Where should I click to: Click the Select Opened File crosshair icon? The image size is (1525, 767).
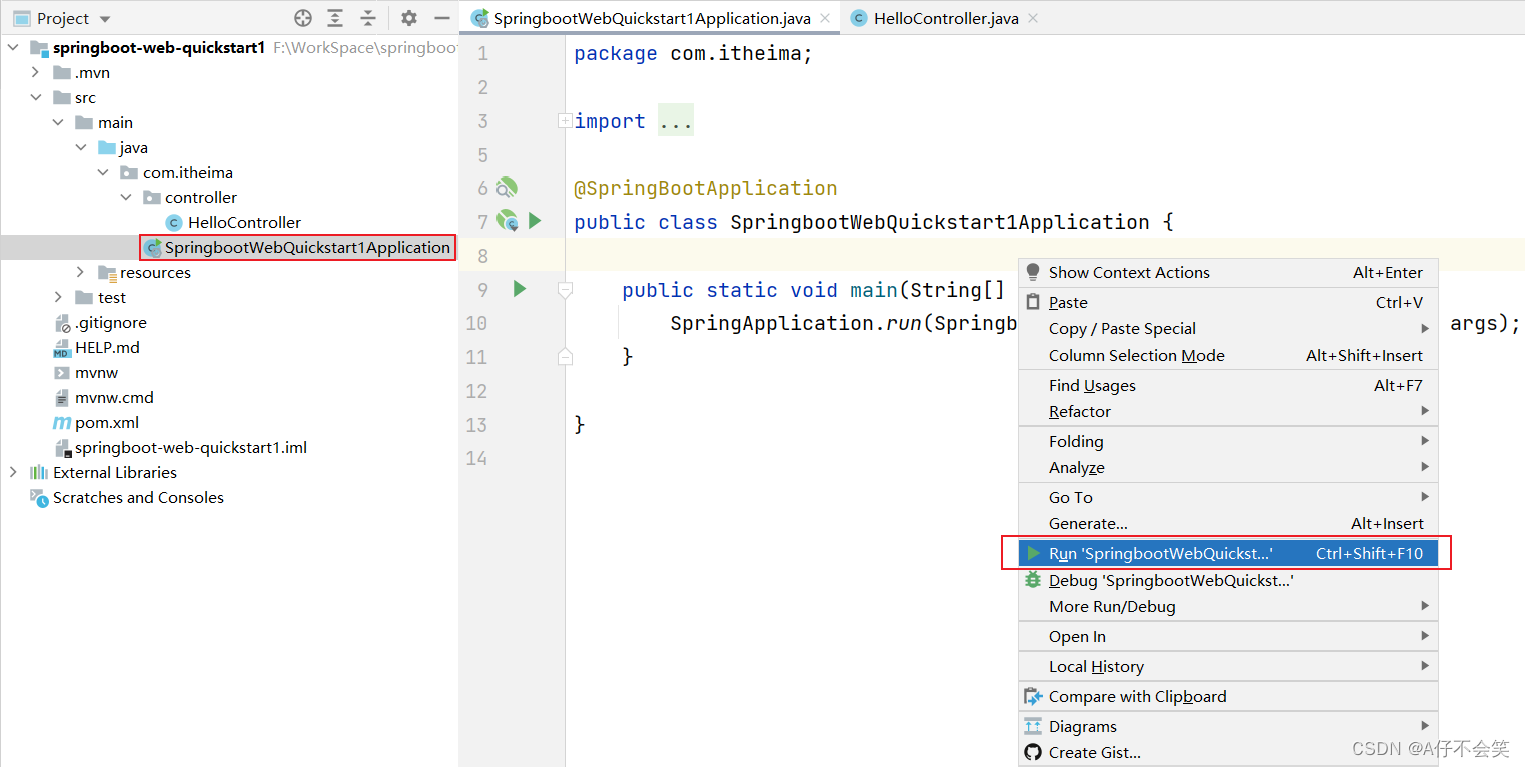pos(302,17)
